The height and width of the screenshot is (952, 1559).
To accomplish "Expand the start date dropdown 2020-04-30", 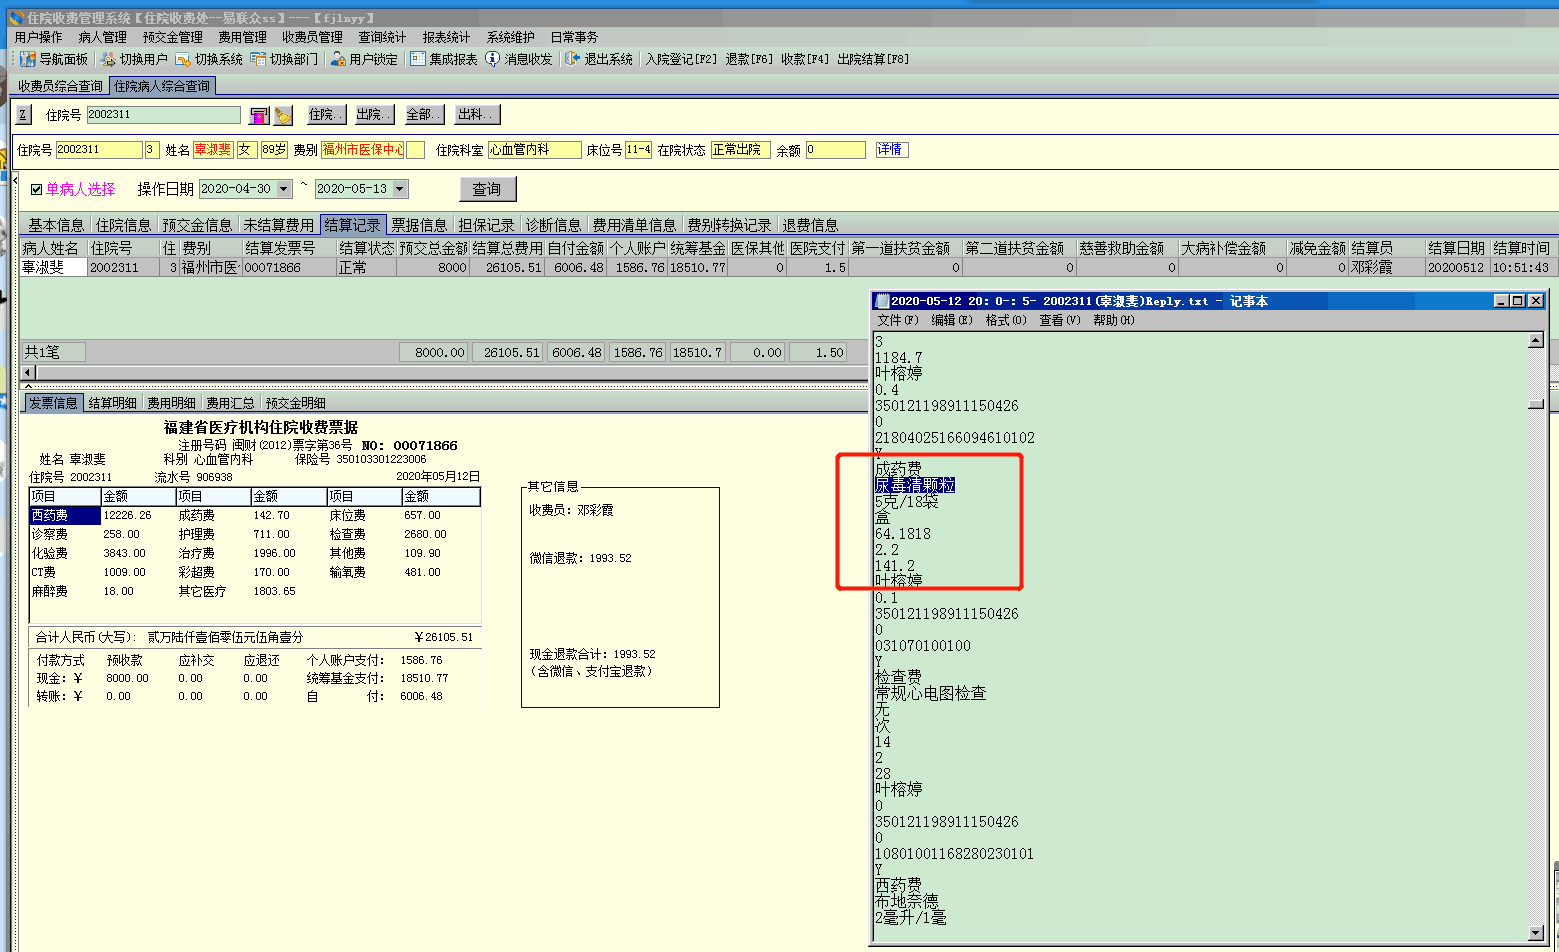I will pyautogui.click(x=284, y=189).
